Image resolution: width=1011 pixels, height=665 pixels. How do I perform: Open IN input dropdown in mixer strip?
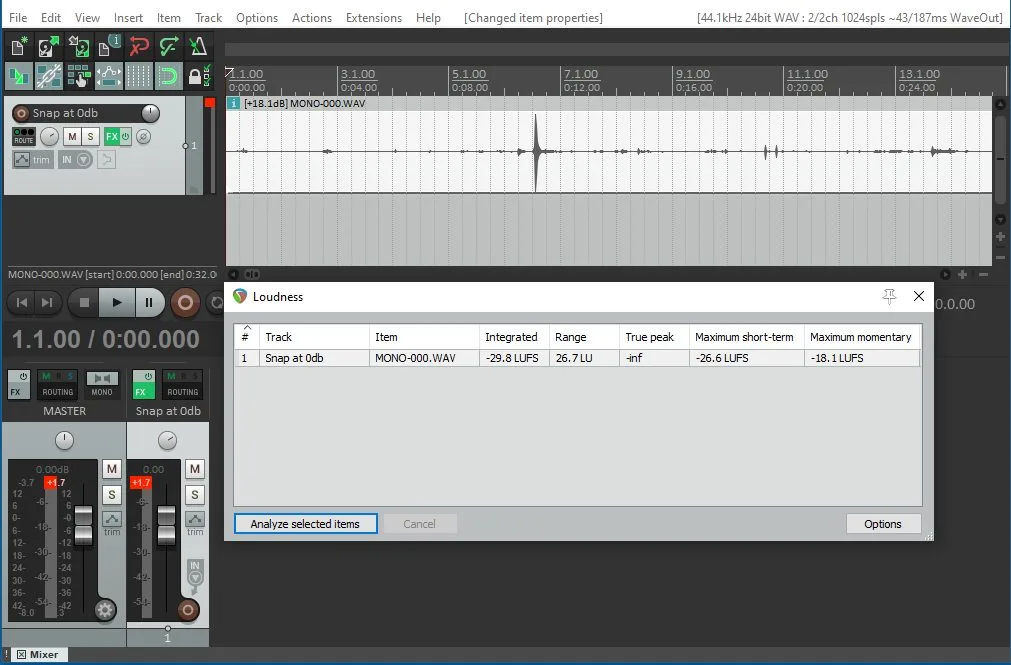pyautogui.click(x=195, y=572)
